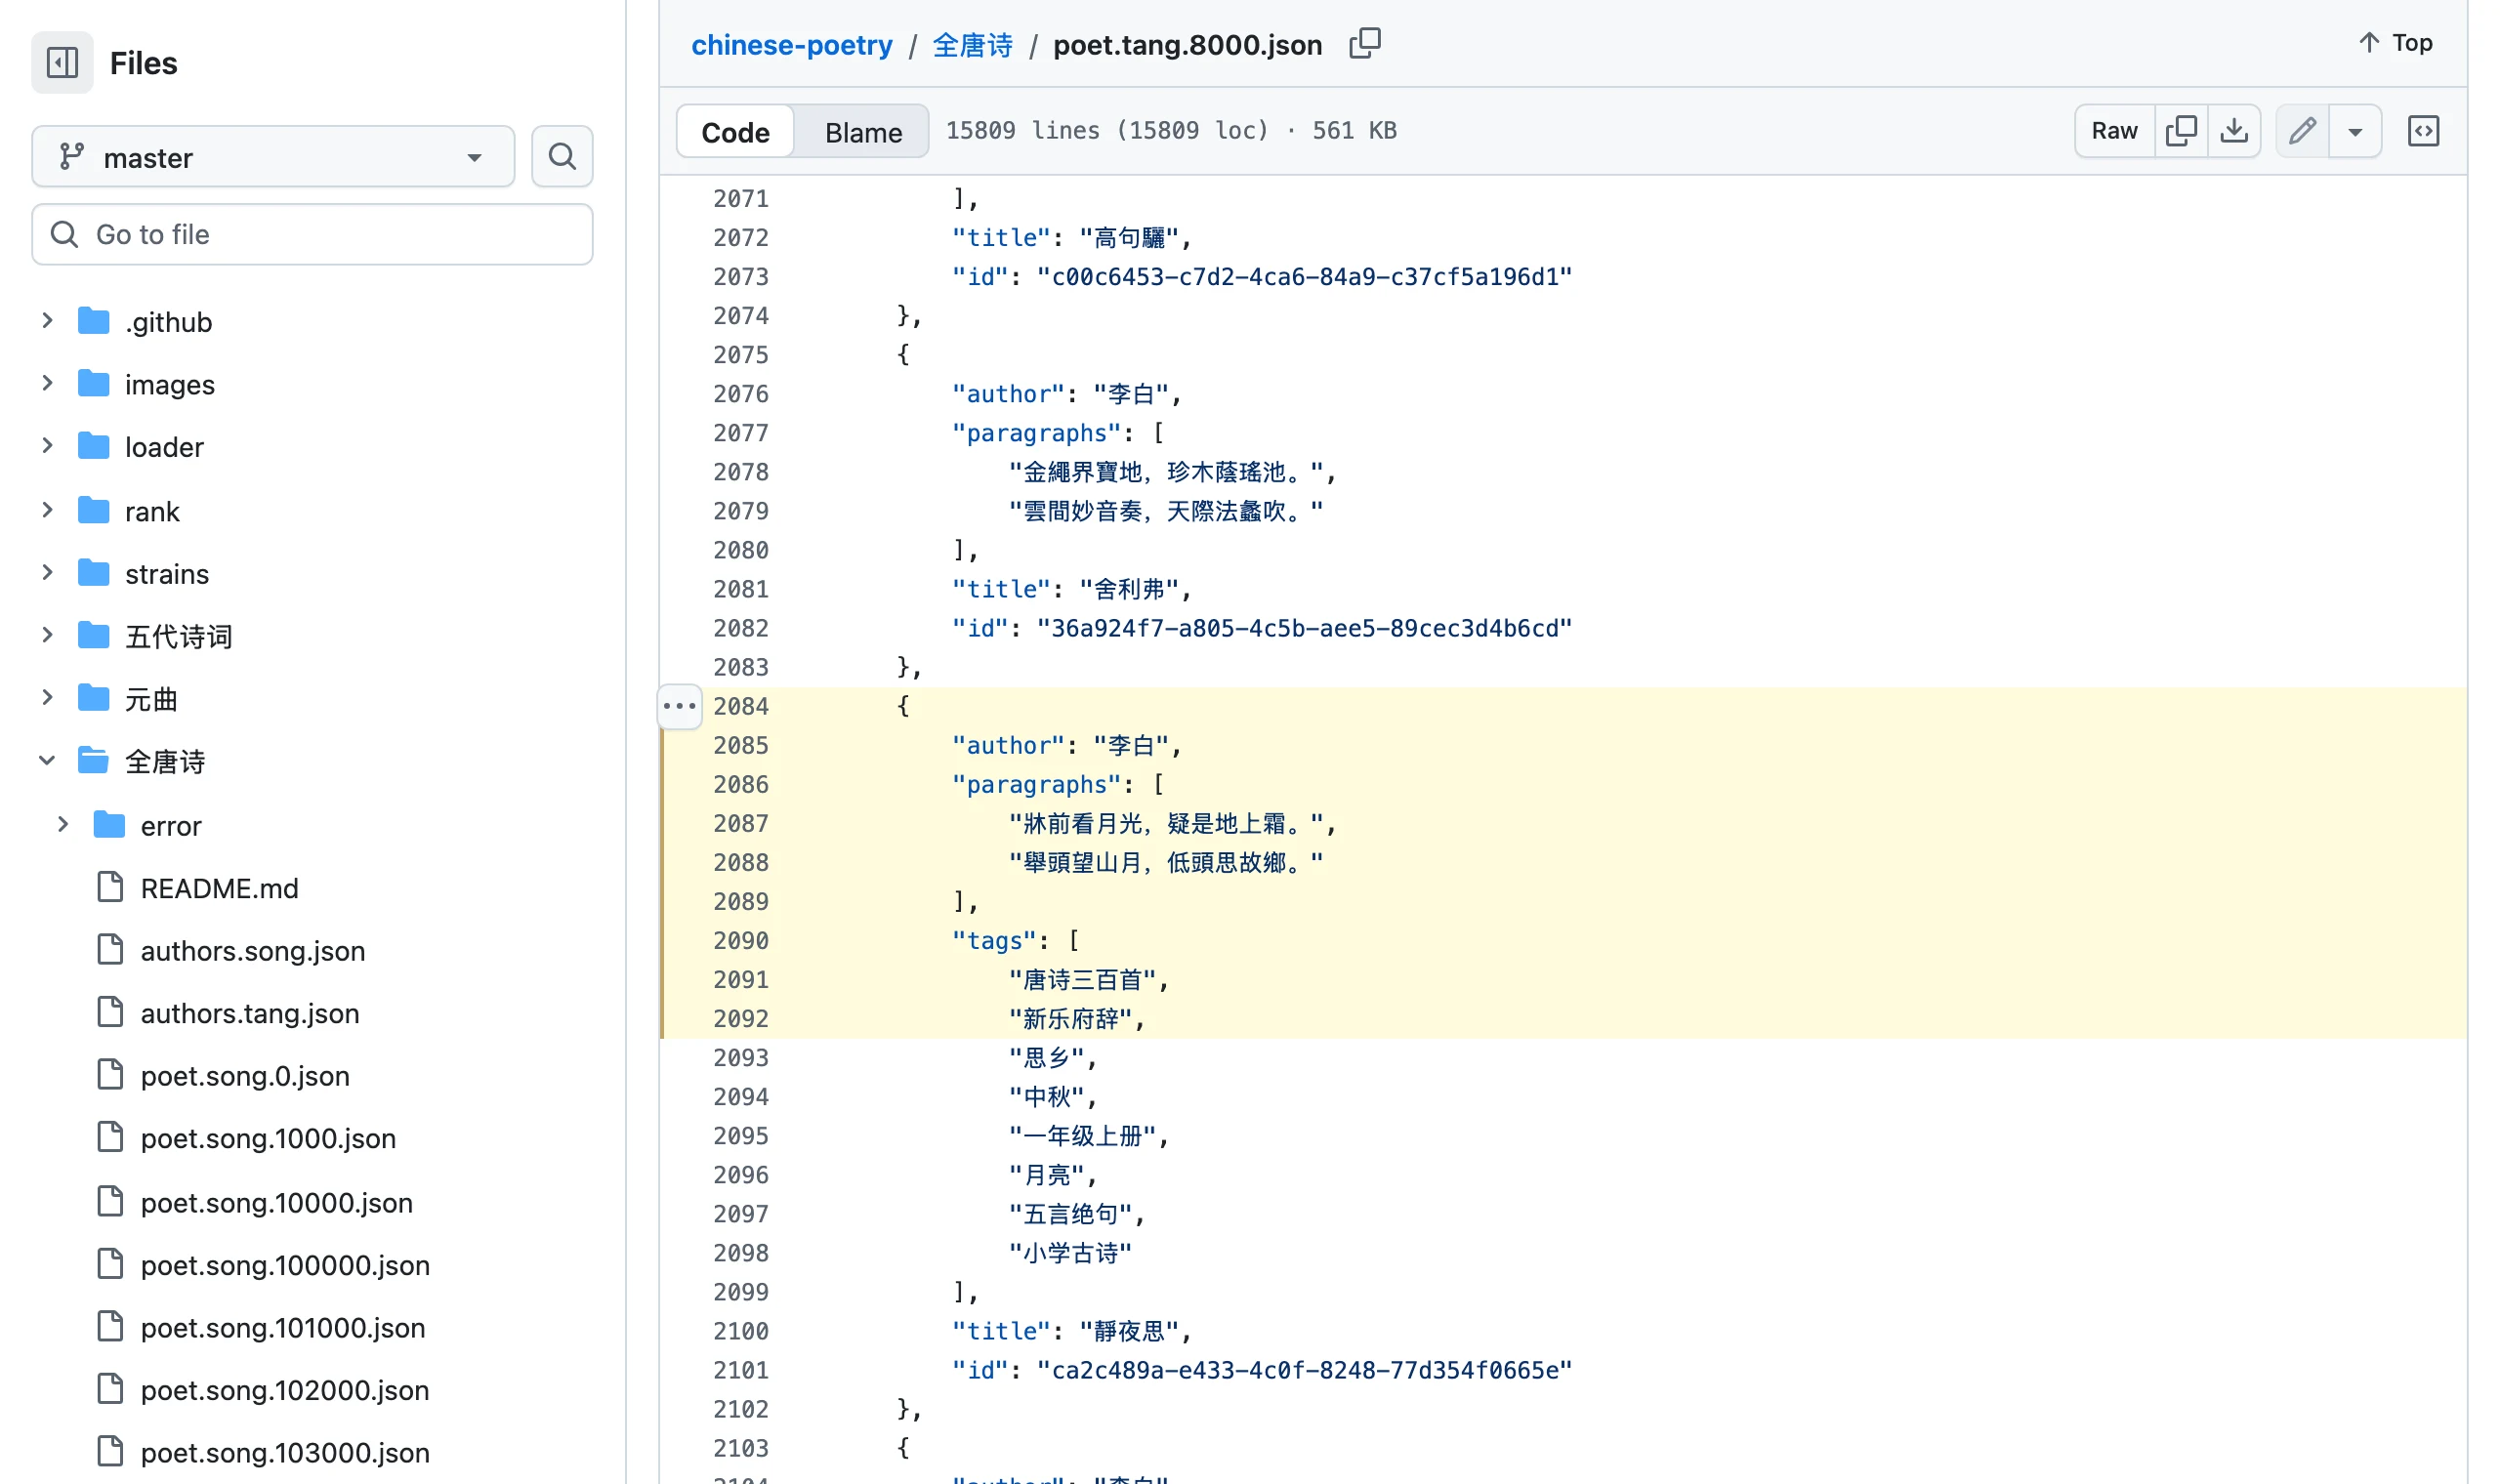Jump to Top of file
The width and height of the screenshot is (2500, 1484).
pos(2396,43)
